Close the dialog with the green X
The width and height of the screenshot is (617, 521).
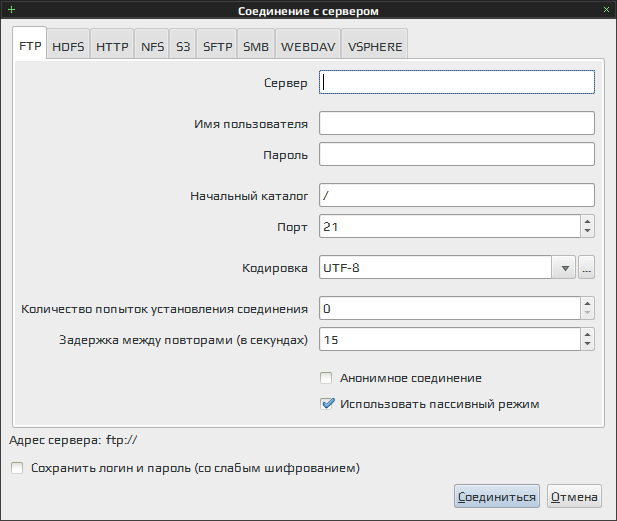click(x=606, y=10)
